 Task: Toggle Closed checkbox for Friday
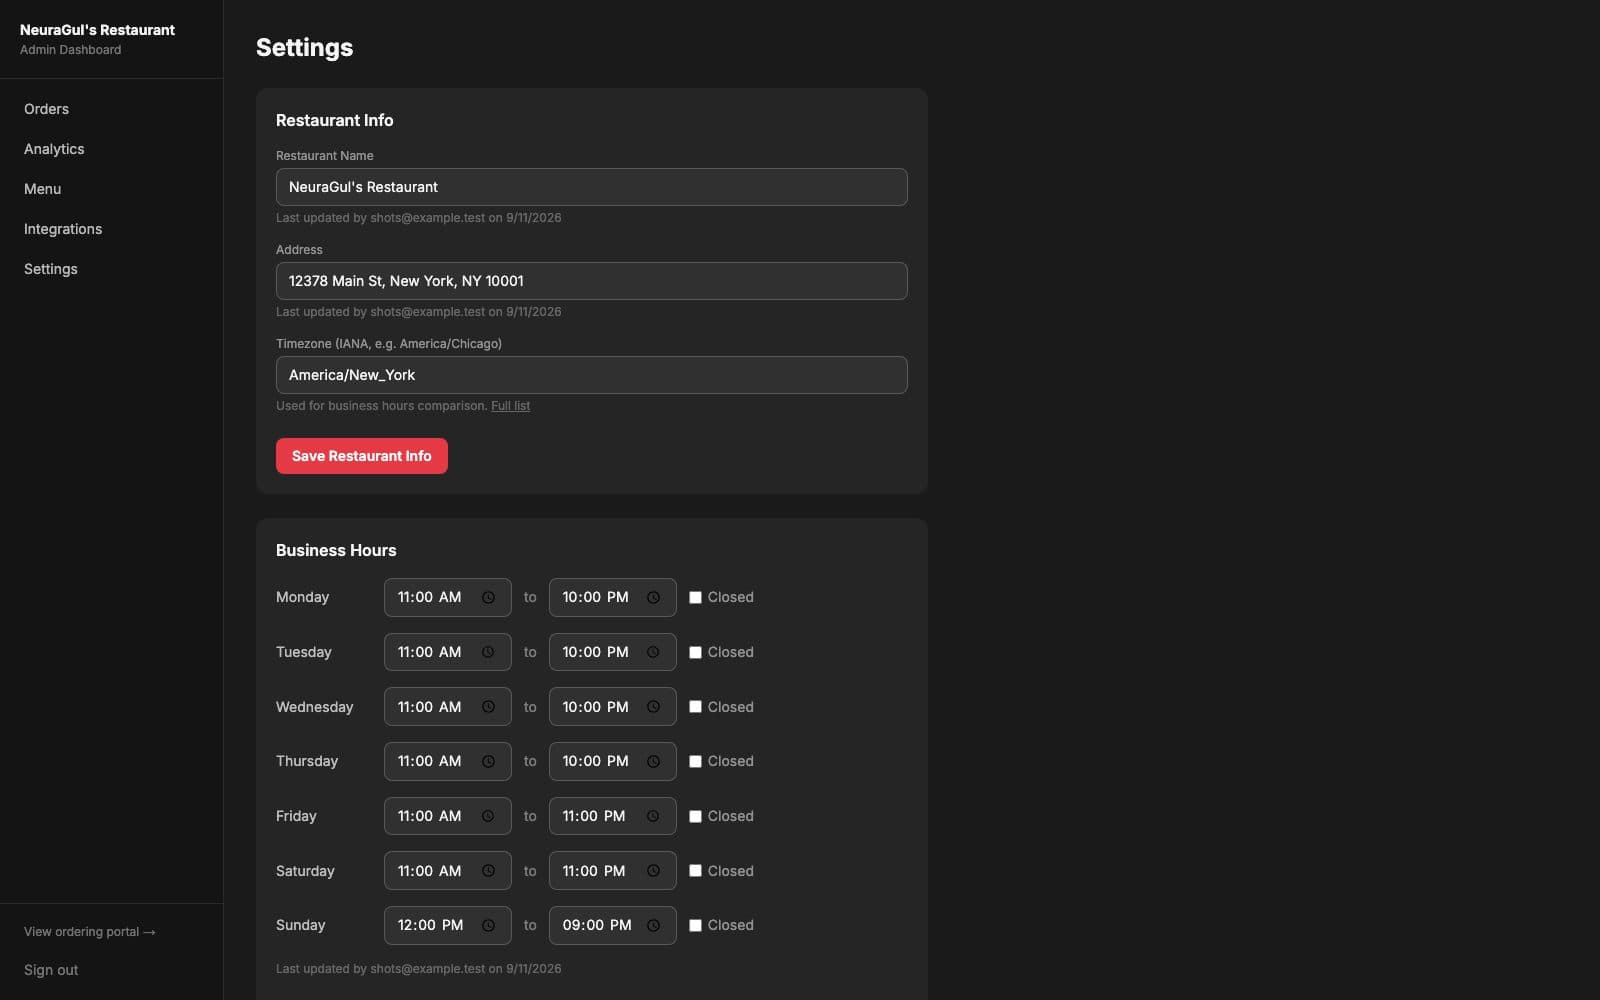click(695, 816)
